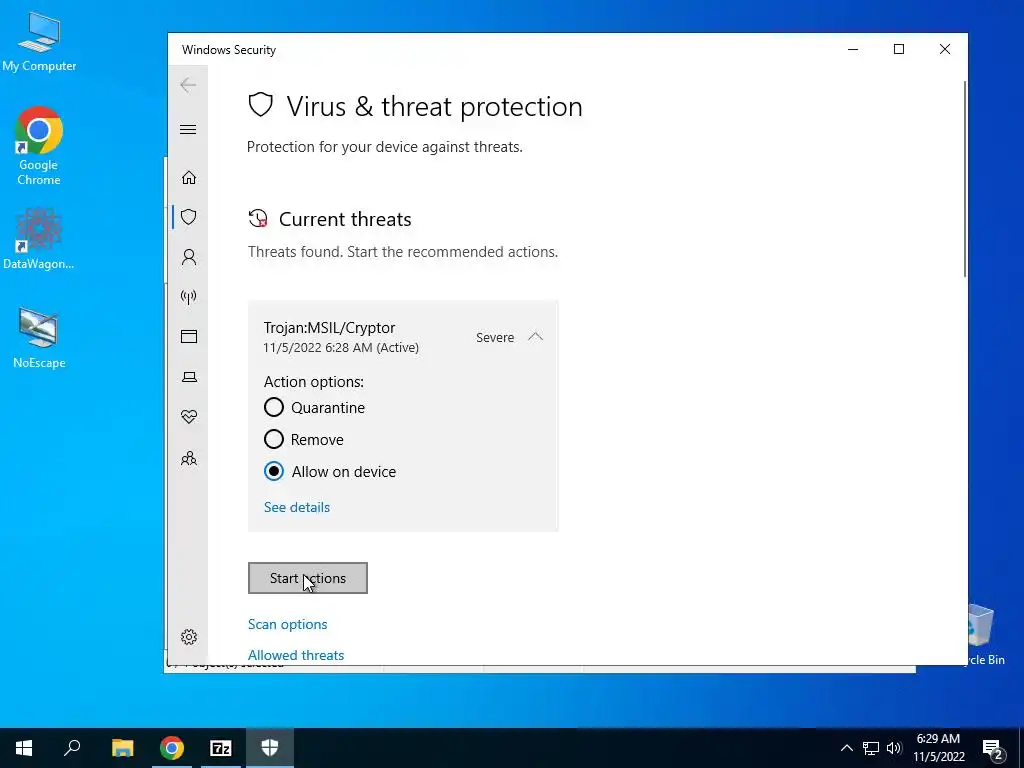1024x768 pixels.
Task: Click Windows Security taskbar shield button
Action: point(270,748)
